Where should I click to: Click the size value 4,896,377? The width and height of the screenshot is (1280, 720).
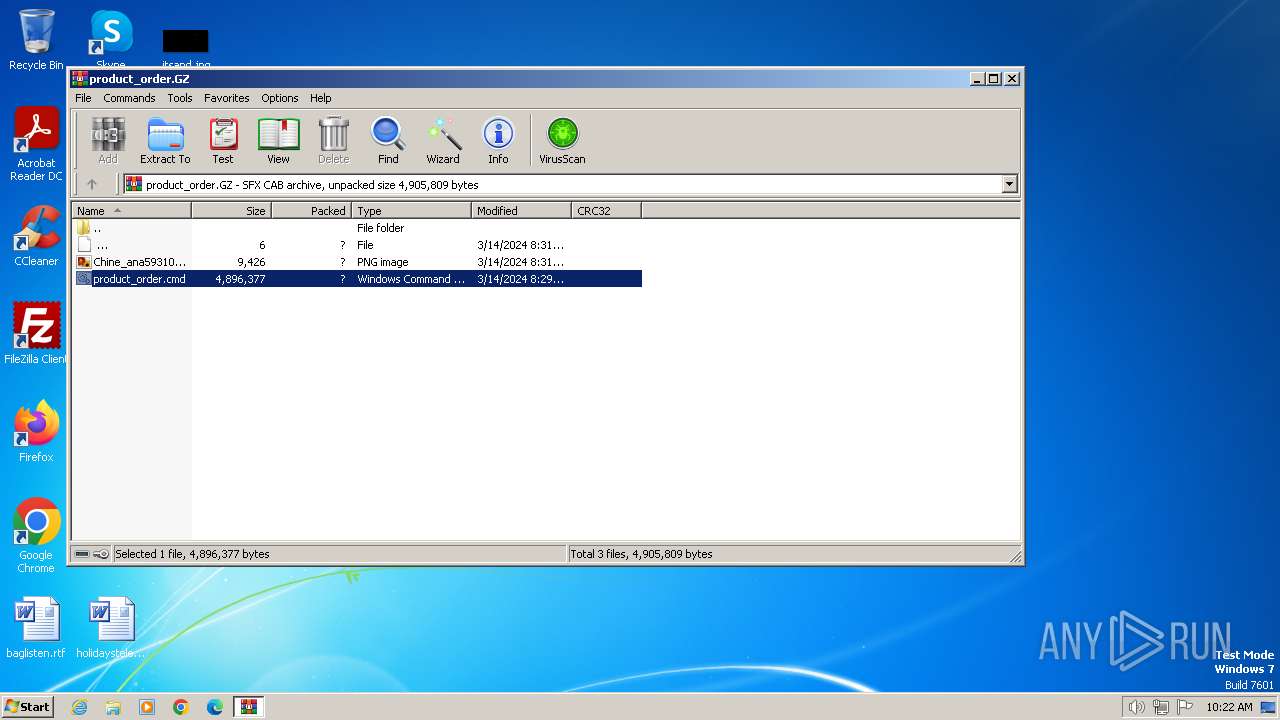click(x=240, y=279)
